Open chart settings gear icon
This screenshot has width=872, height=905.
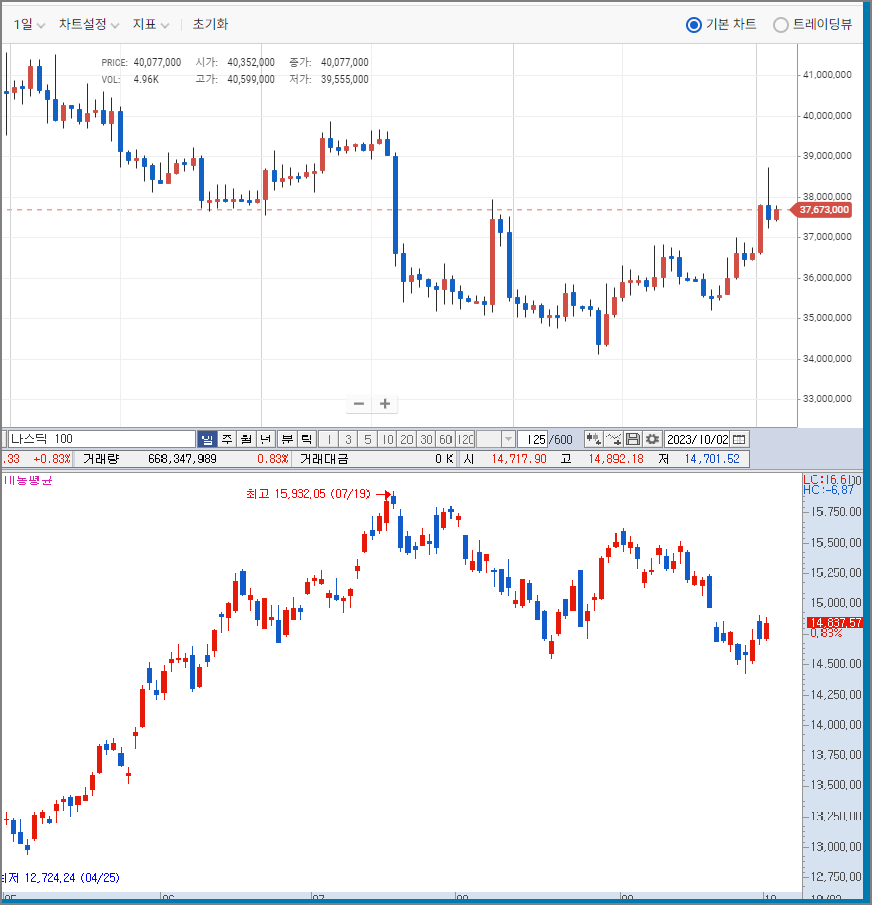(652, 439)
